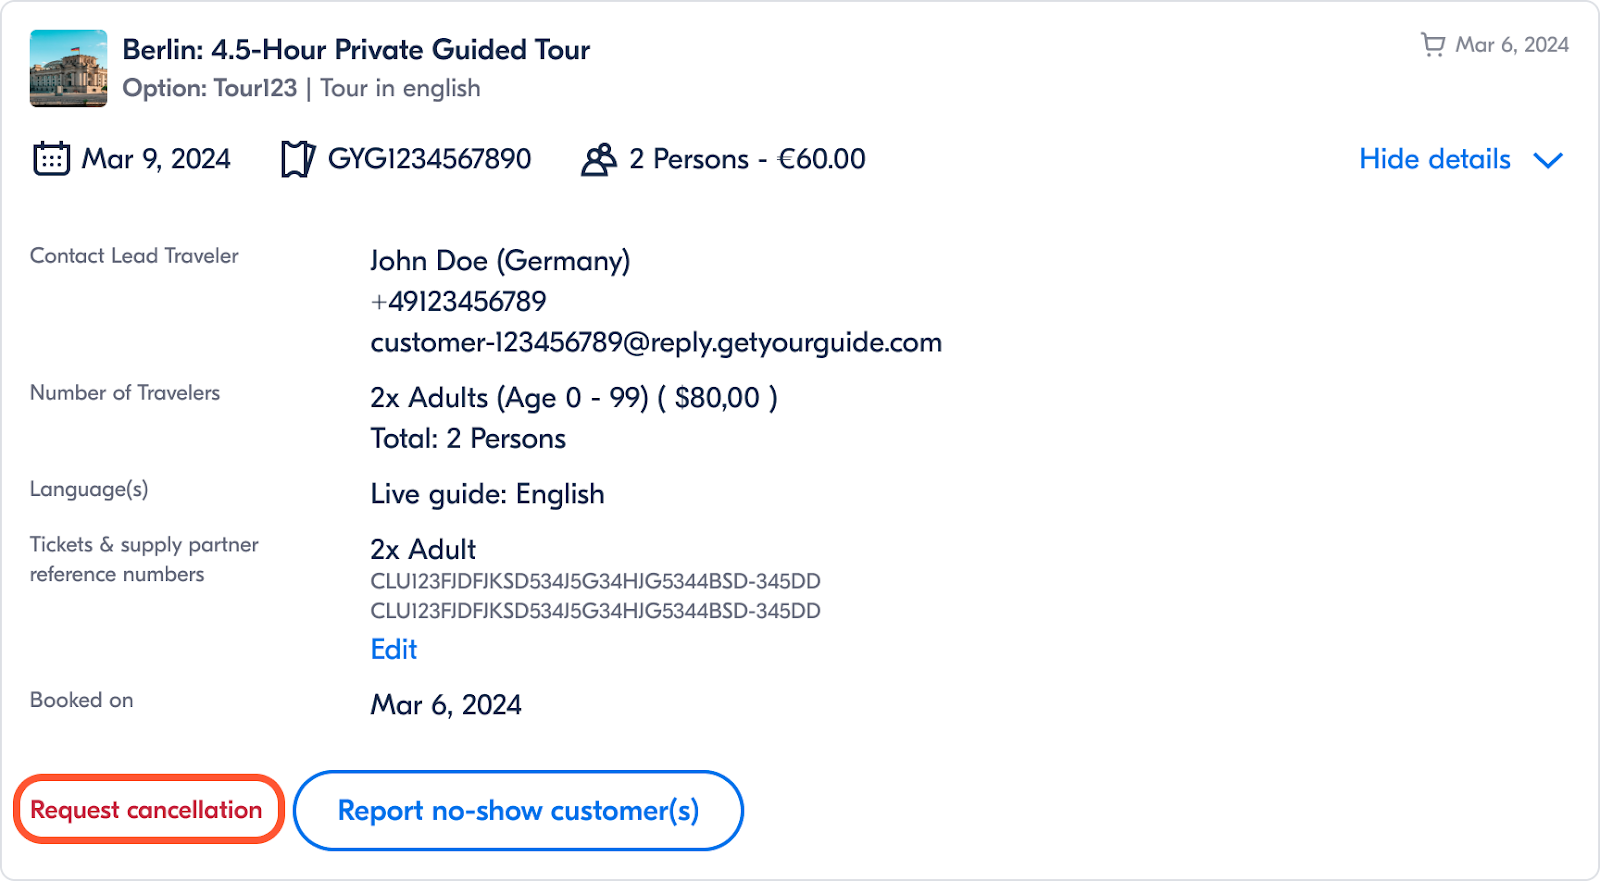Screen dimensions: 1600x881
Task: Click the calendar icon beside Mar 9, 2024
Action: (51, 159)
